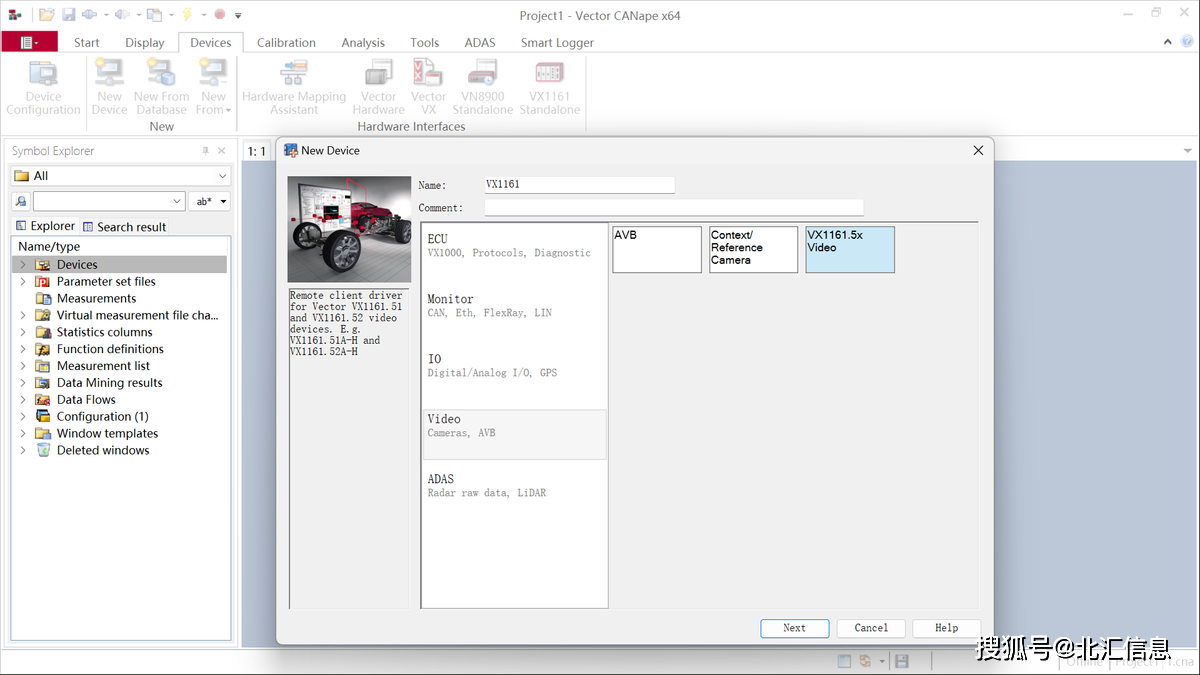
Task: Click the Statistics columns icon
Action: tap(43, 332)
